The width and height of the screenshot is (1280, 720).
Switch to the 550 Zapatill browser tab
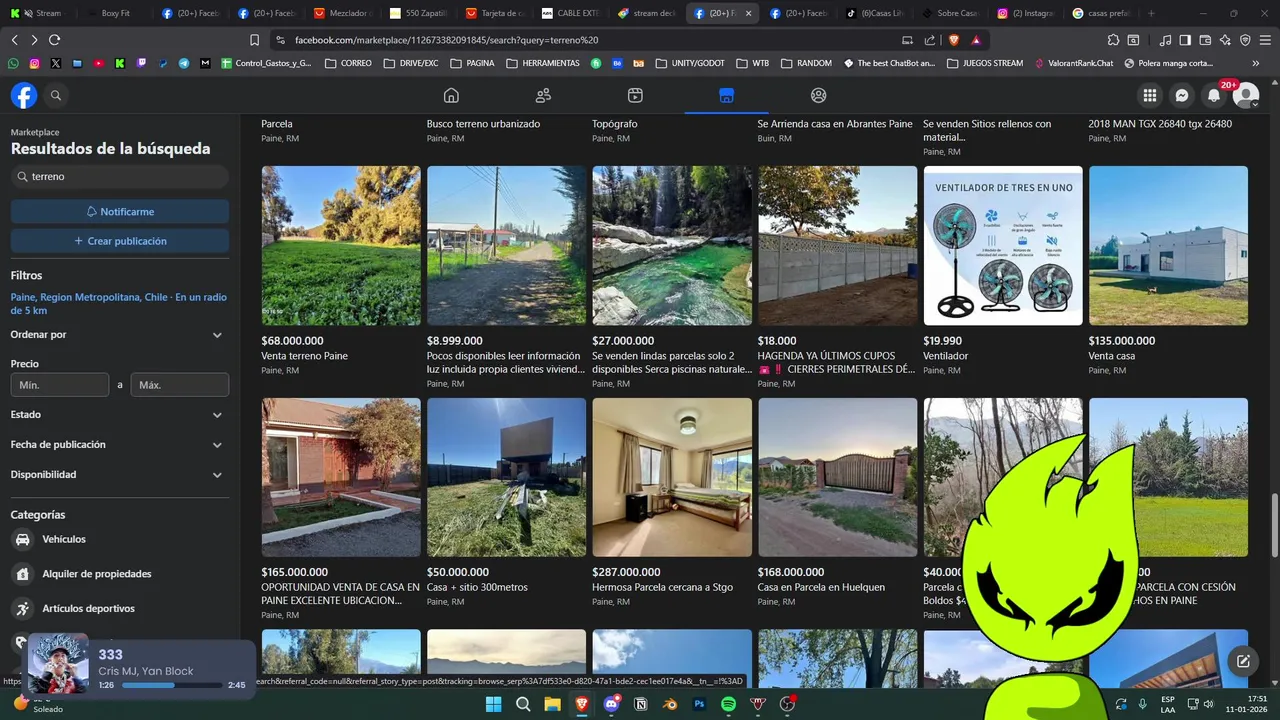(420, 13)
